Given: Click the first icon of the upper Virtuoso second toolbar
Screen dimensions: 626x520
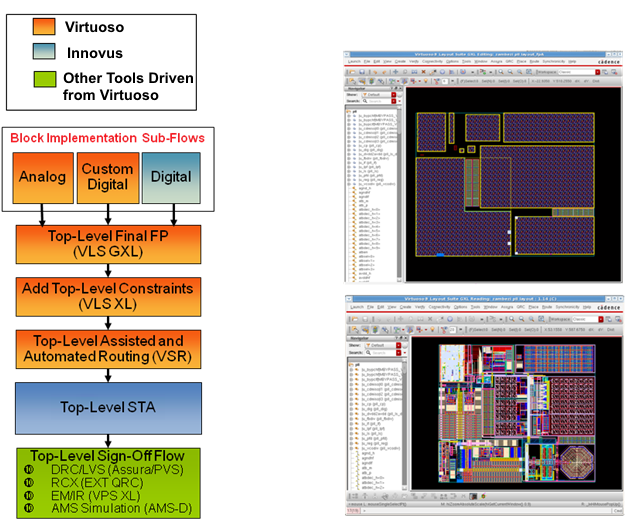Looking at the screenshot, I should 352,81.
